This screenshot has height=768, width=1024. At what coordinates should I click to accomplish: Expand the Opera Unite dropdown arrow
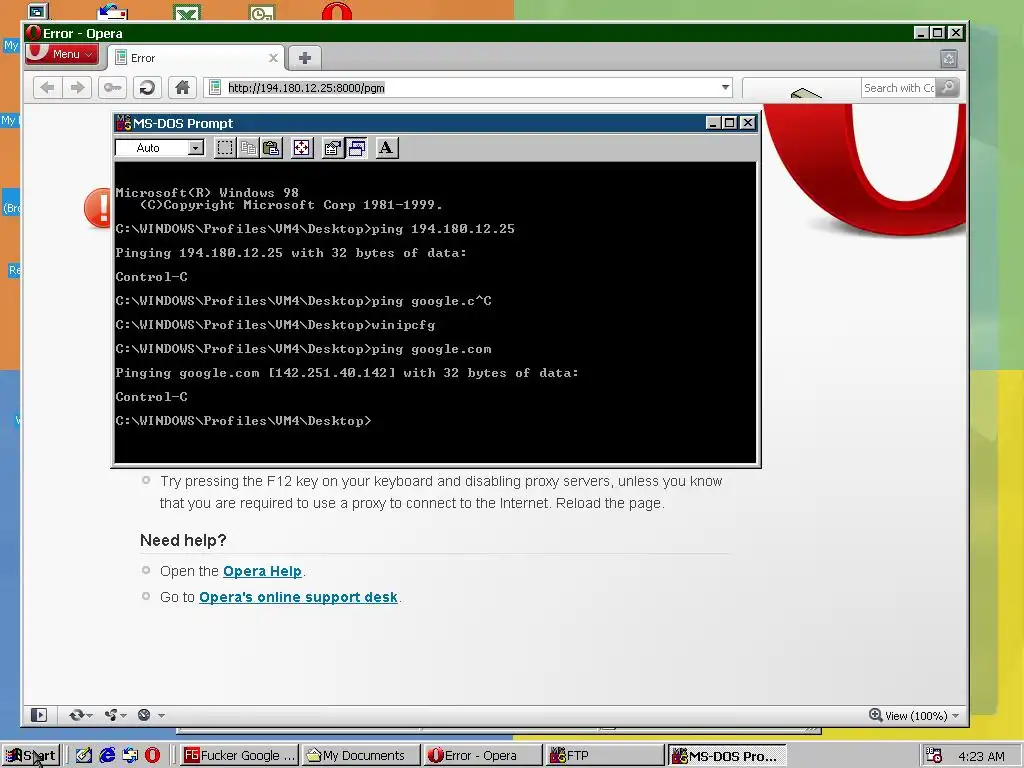point(123,716)
